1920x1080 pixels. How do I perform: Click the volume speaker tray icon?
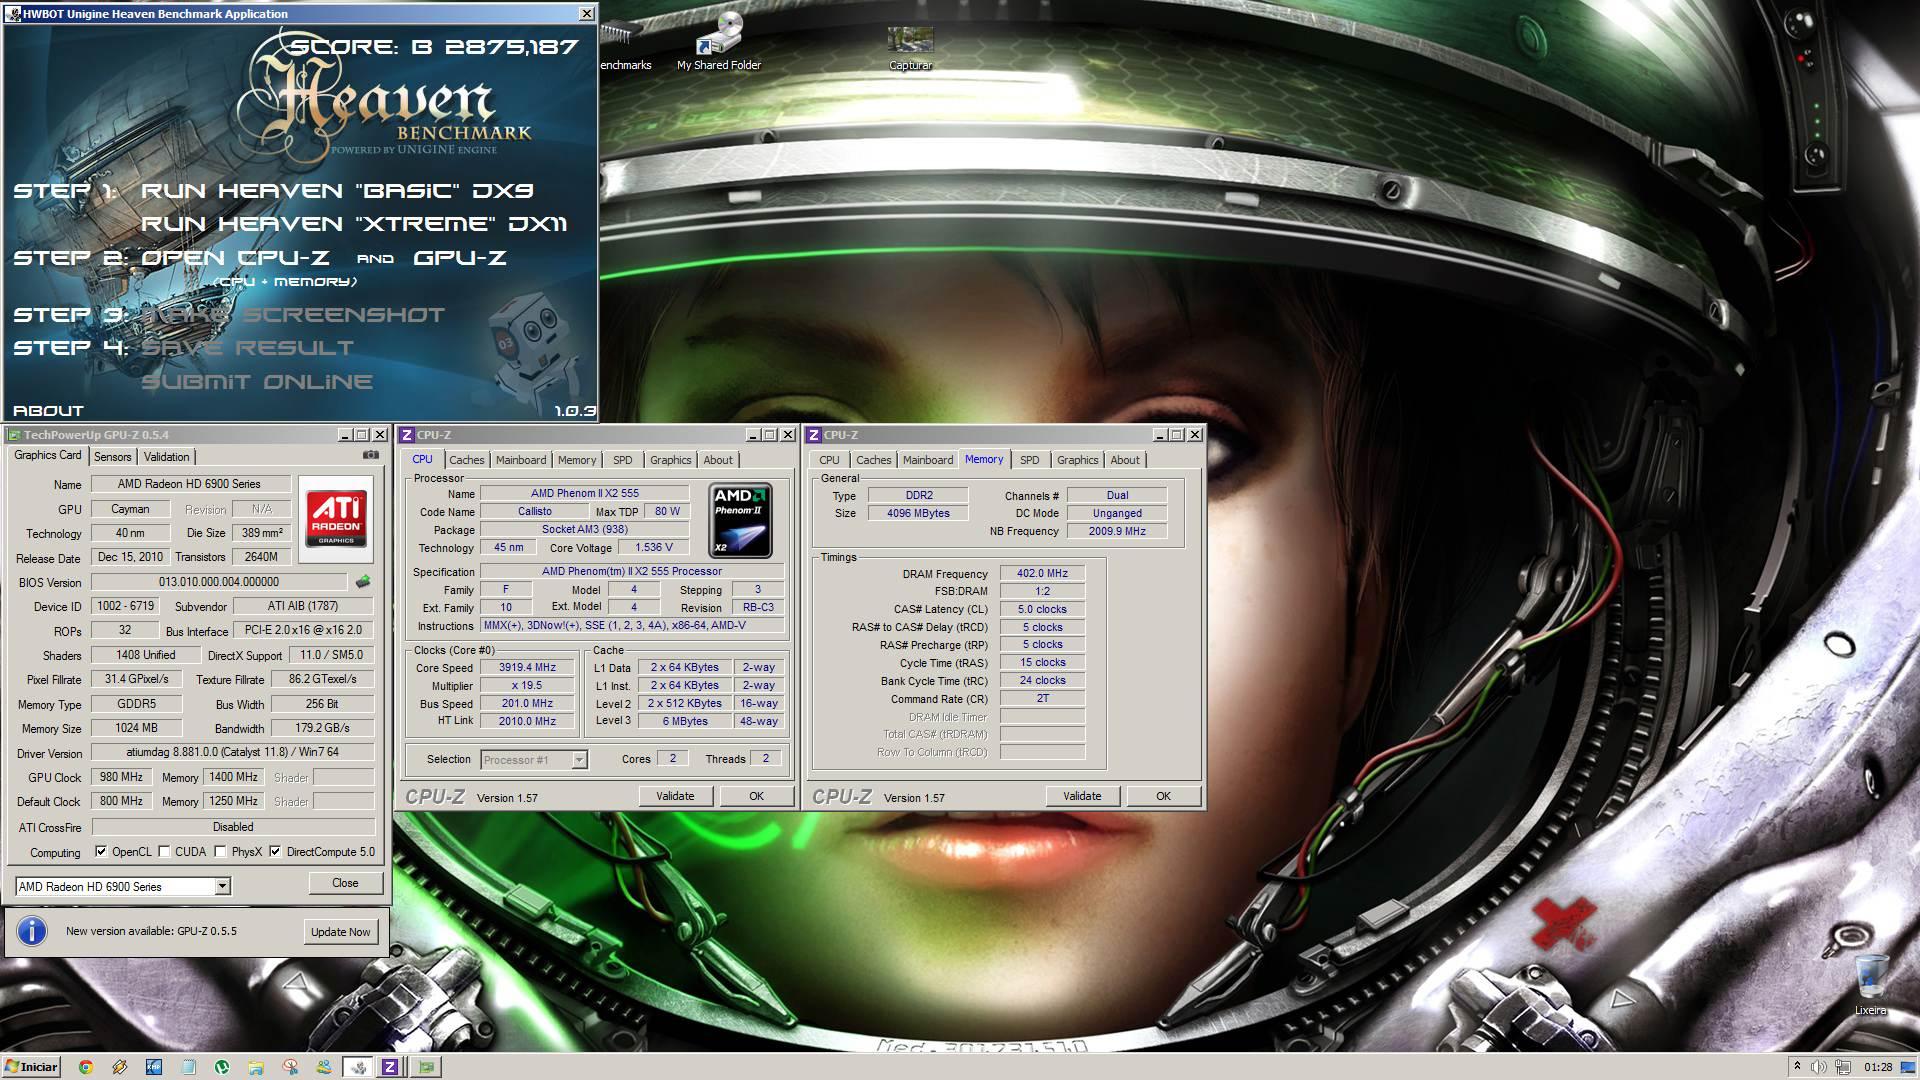[1819, 1067]
